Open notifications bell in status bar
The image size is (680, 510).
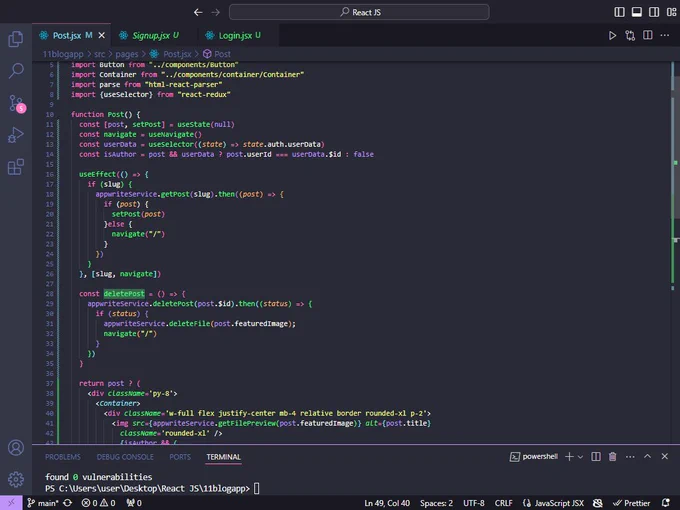(x=666, y=503)
